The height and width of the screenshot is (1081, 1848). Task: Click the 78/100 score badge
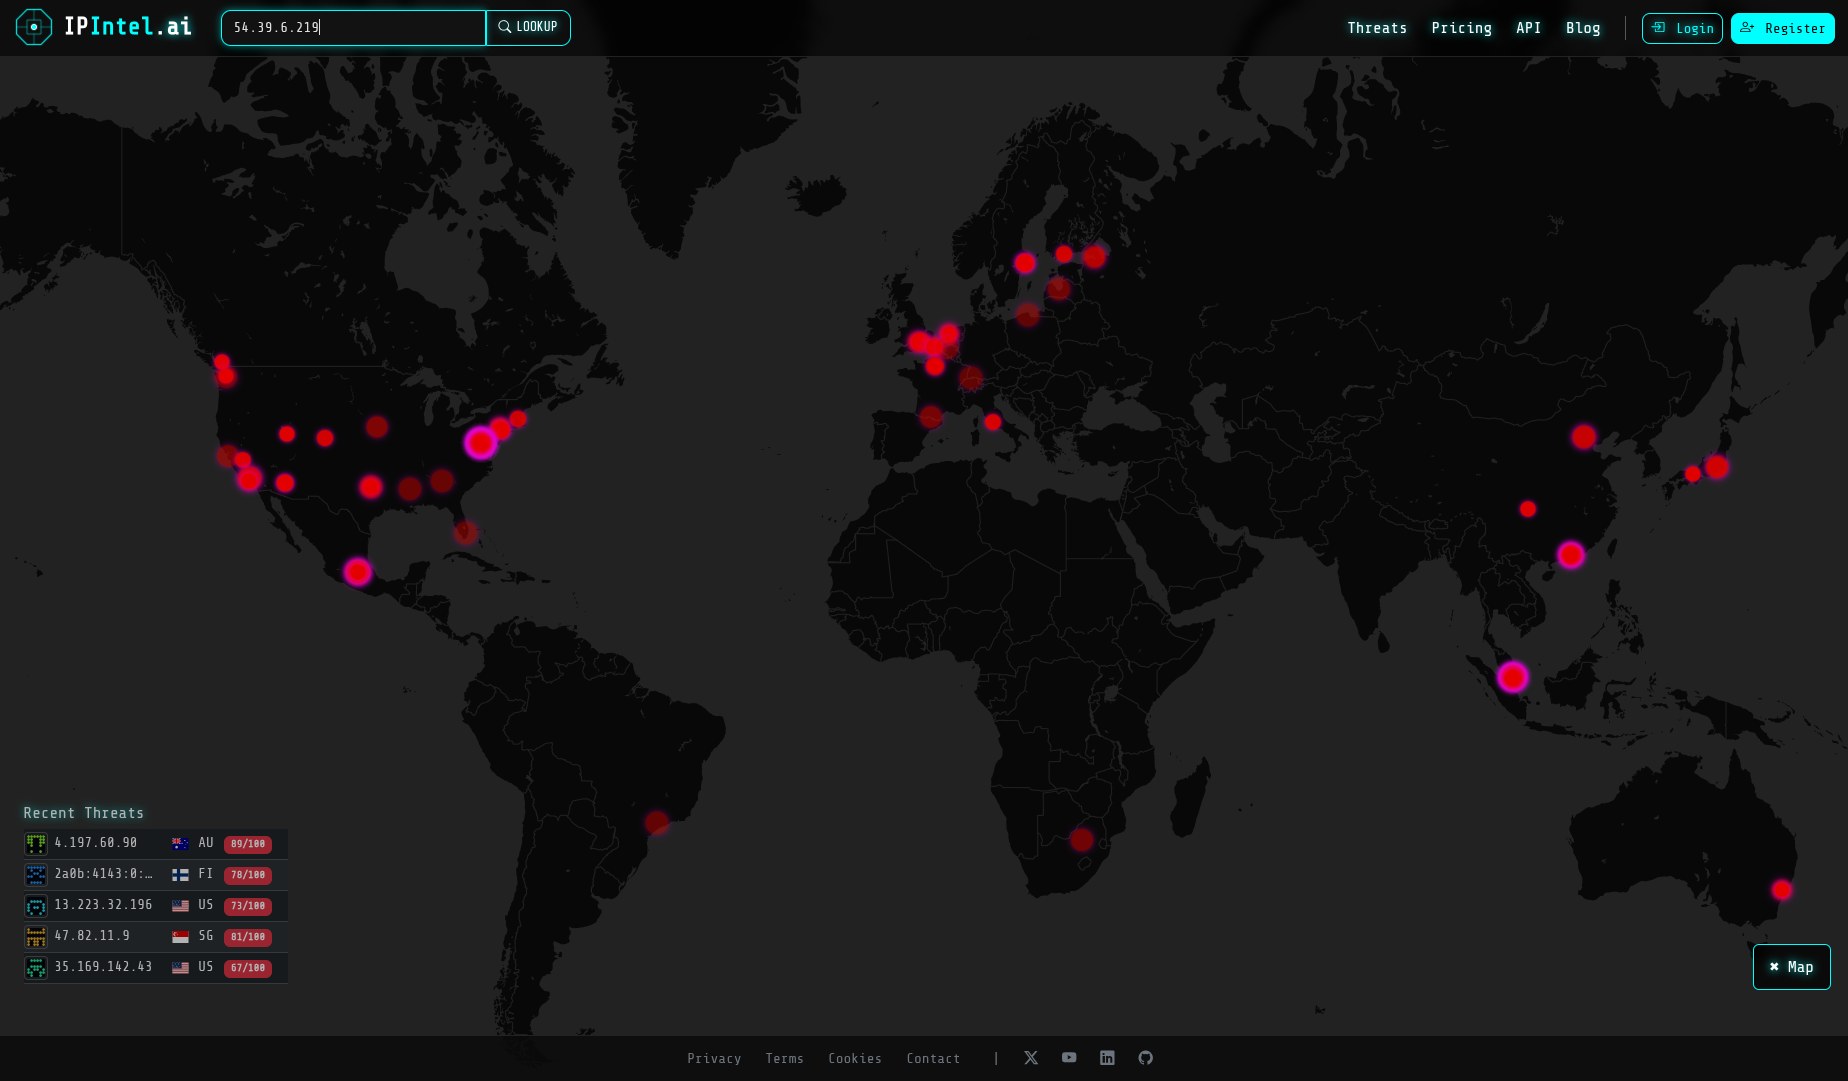coord(248,875)
